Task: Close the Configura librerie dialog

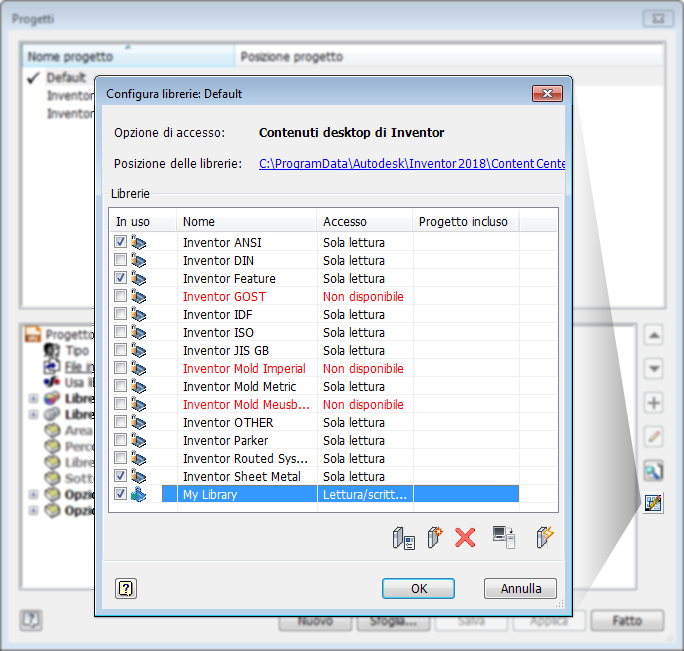Action: 547,93
